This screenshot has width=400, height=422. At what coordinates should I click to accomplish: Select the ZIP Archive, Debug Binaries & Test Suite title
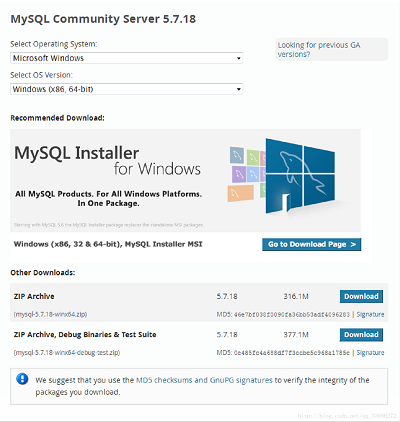click(x=85, y=335)
